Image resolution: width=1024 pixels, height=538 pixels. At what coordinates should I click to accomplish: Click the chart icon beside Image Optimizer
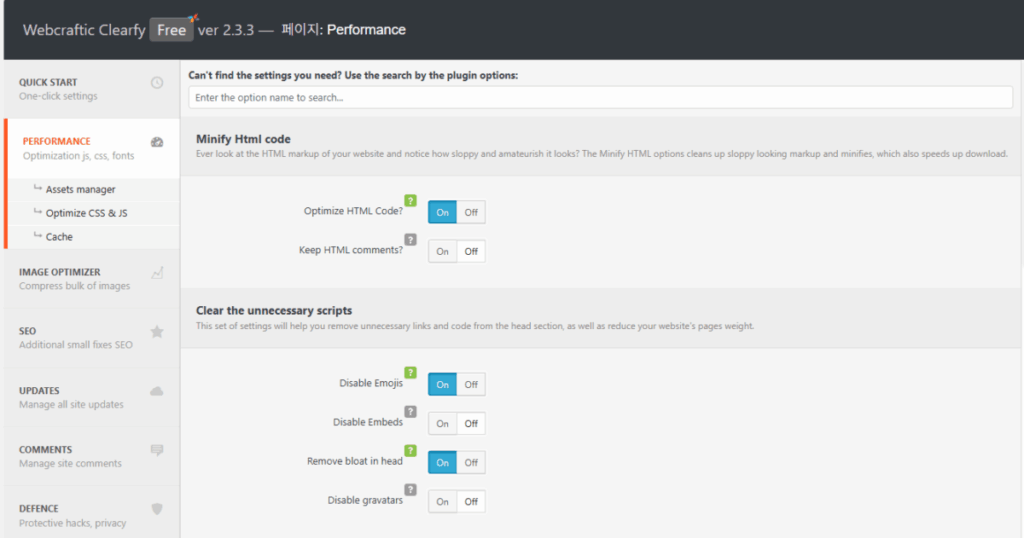(x=157, y=272)
